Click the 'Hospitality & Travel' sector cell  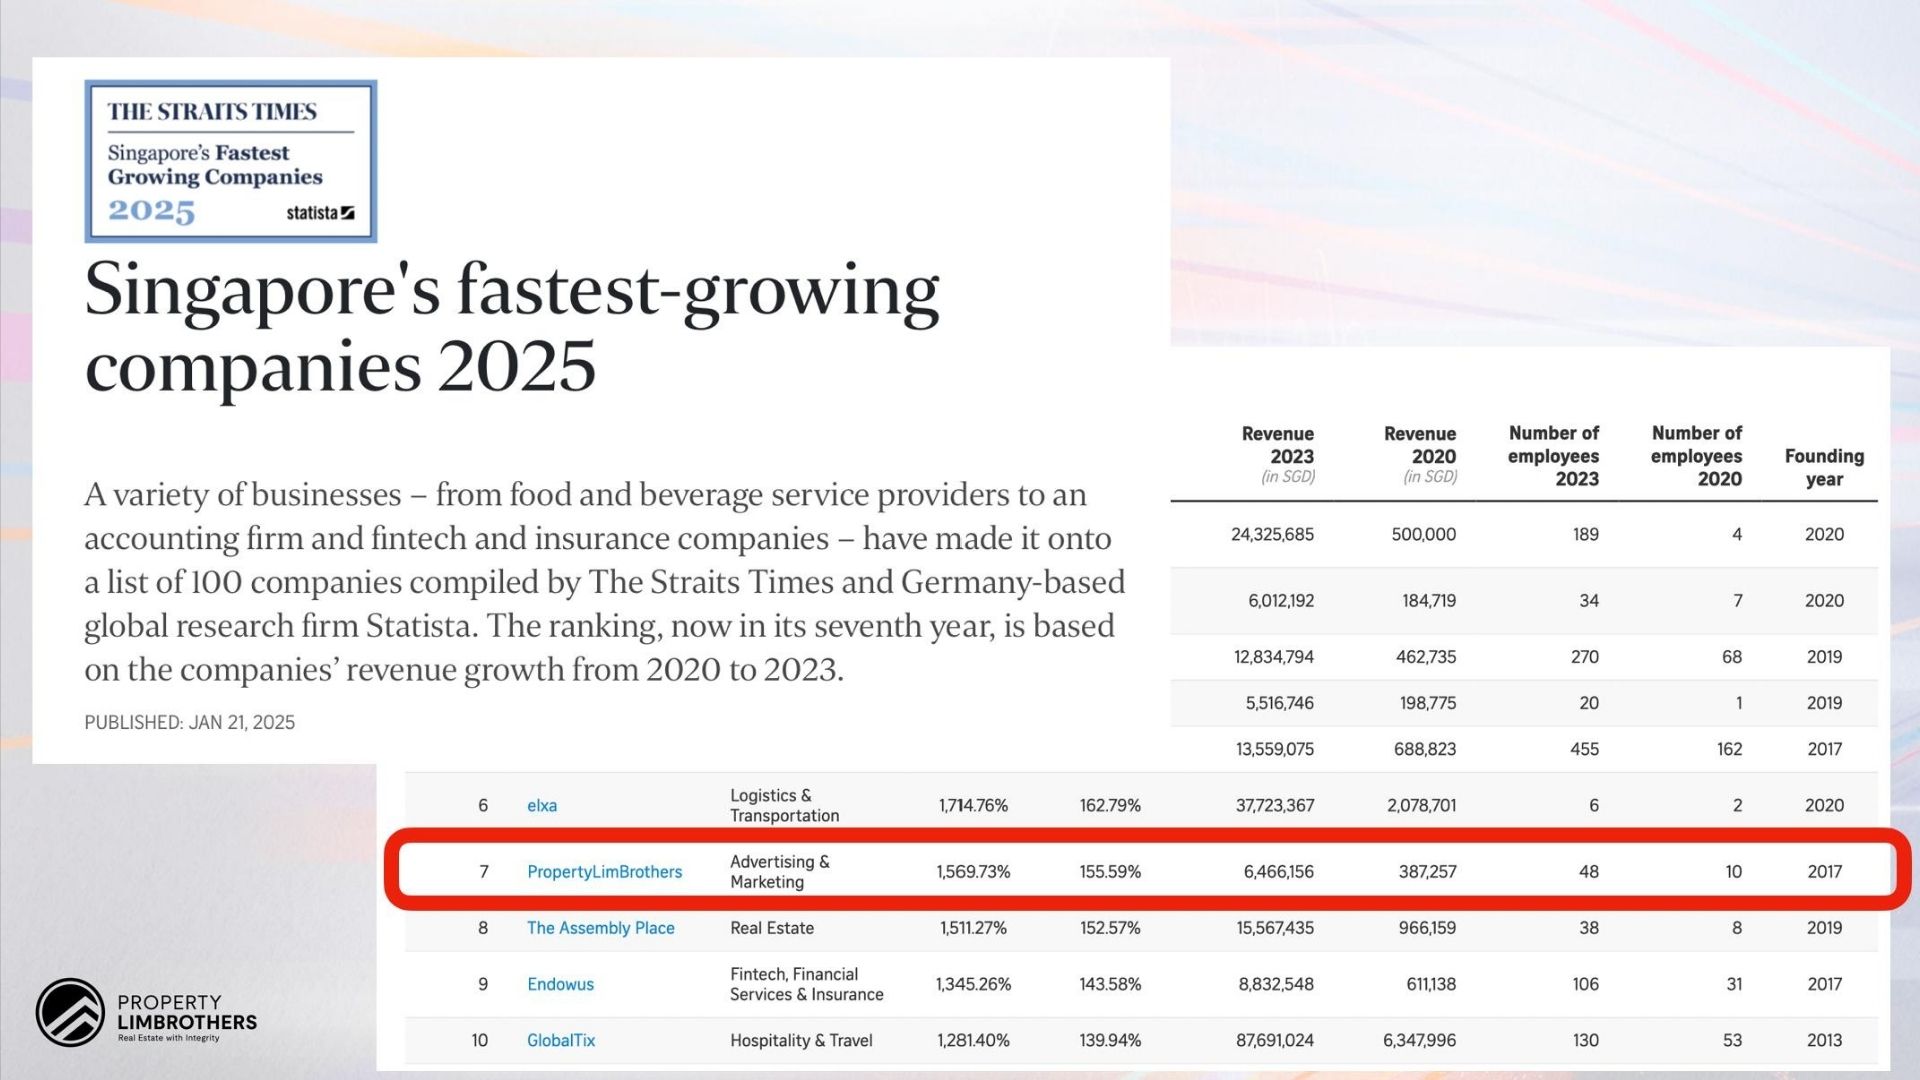click(801, 1040)
